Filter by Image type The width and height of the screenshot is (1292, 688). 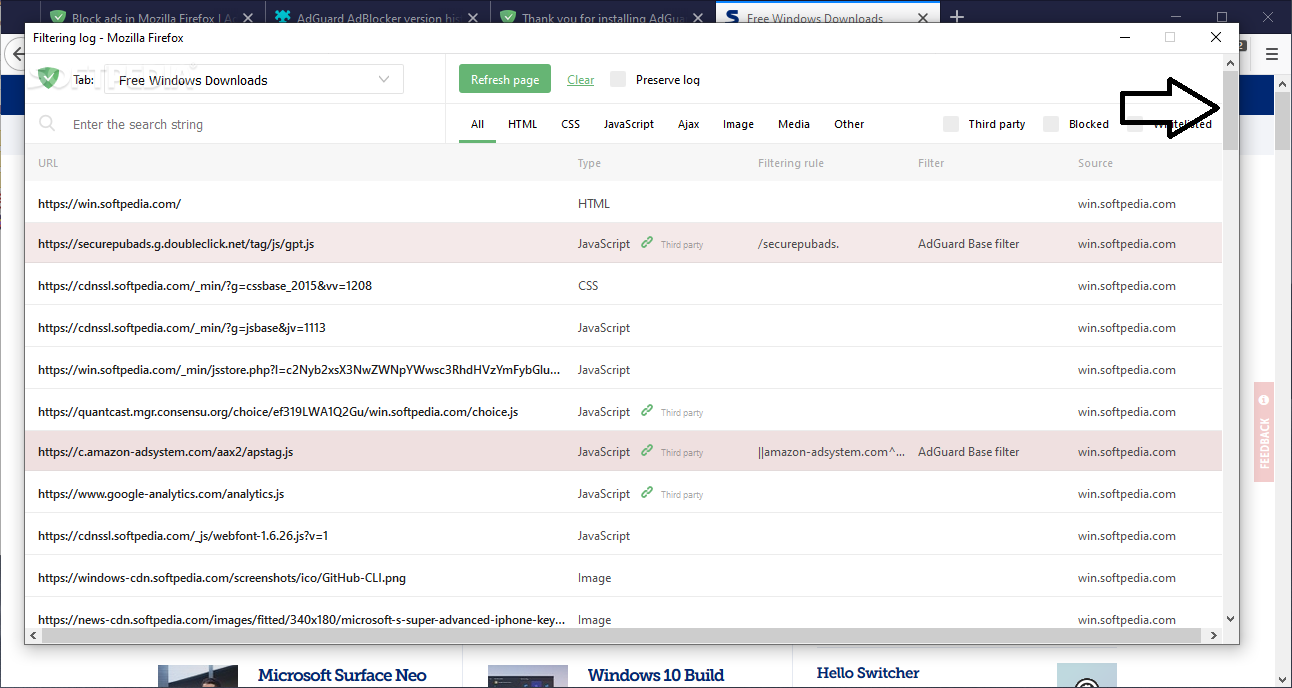point(738,124)
